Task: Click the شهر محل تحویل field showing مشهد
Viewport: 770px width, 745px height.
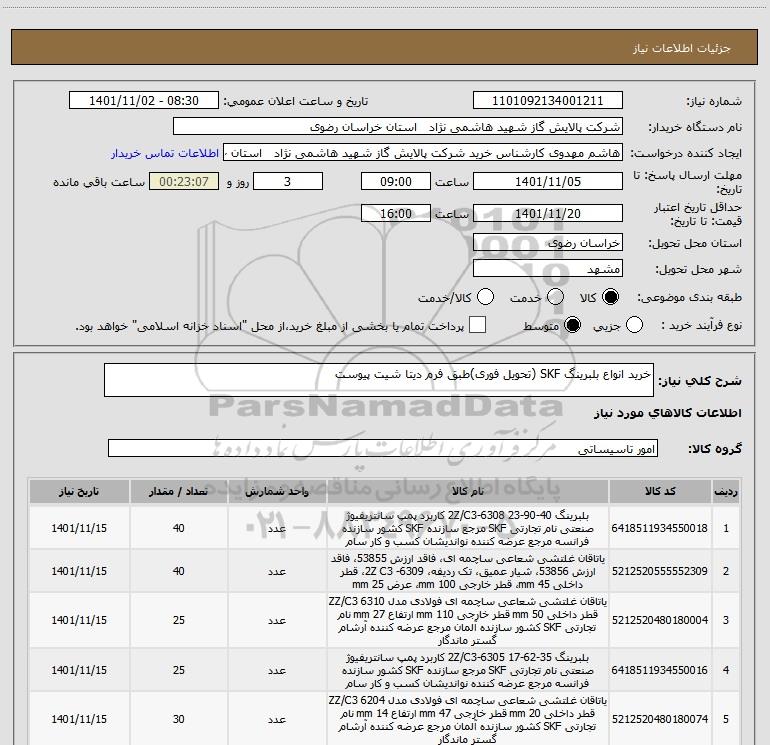Action: pyautogui.click(x=547, y=269)
